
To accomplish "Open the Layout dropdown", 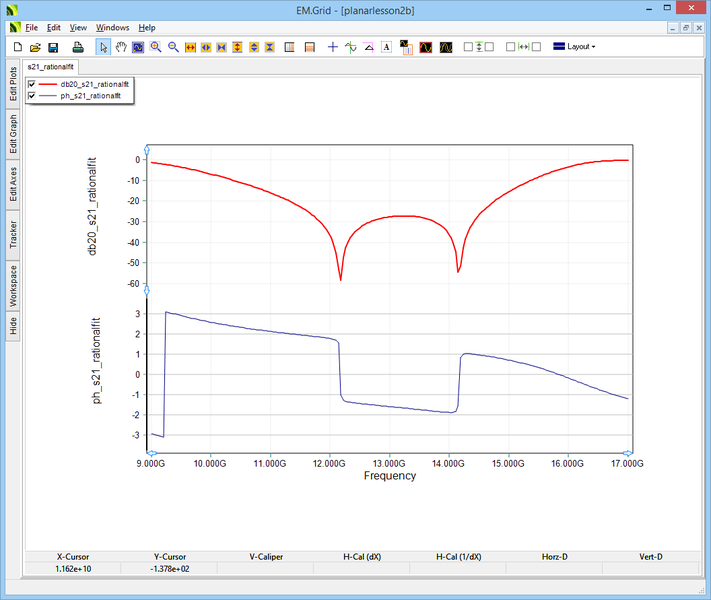I will 575,47.
